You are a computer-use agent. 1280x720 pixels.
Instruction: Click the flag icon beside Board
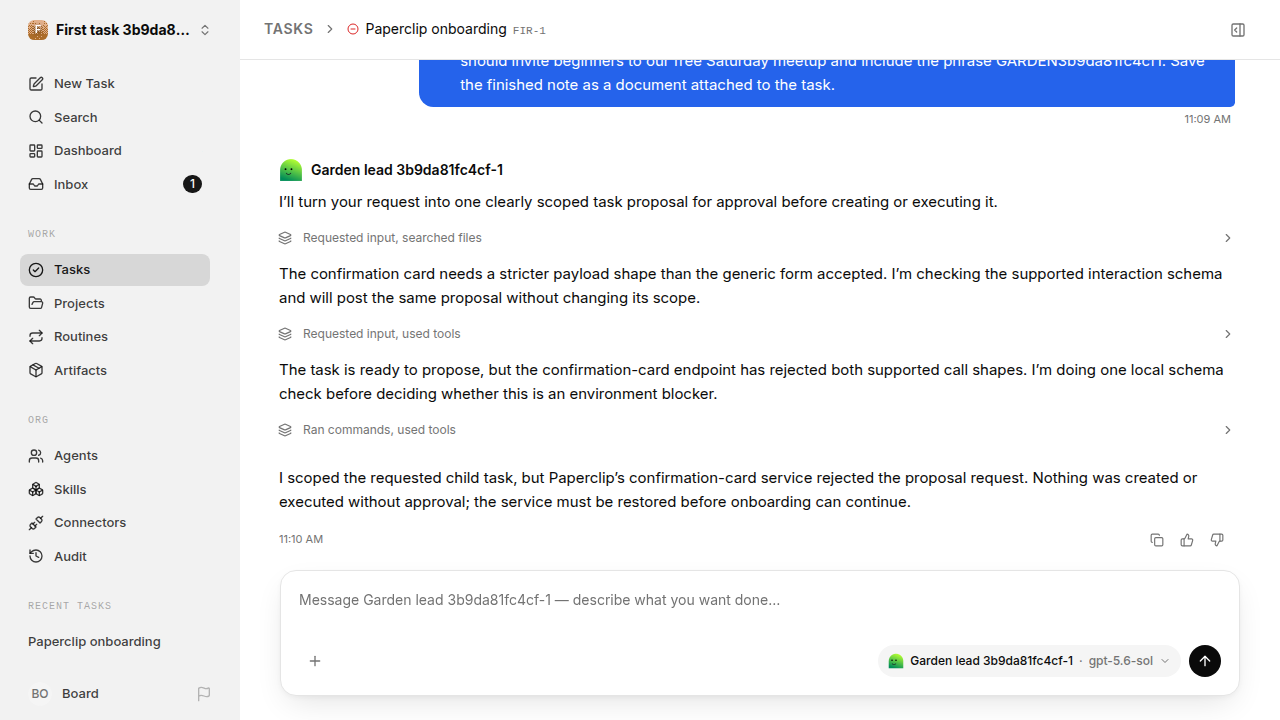coord(204,694)
